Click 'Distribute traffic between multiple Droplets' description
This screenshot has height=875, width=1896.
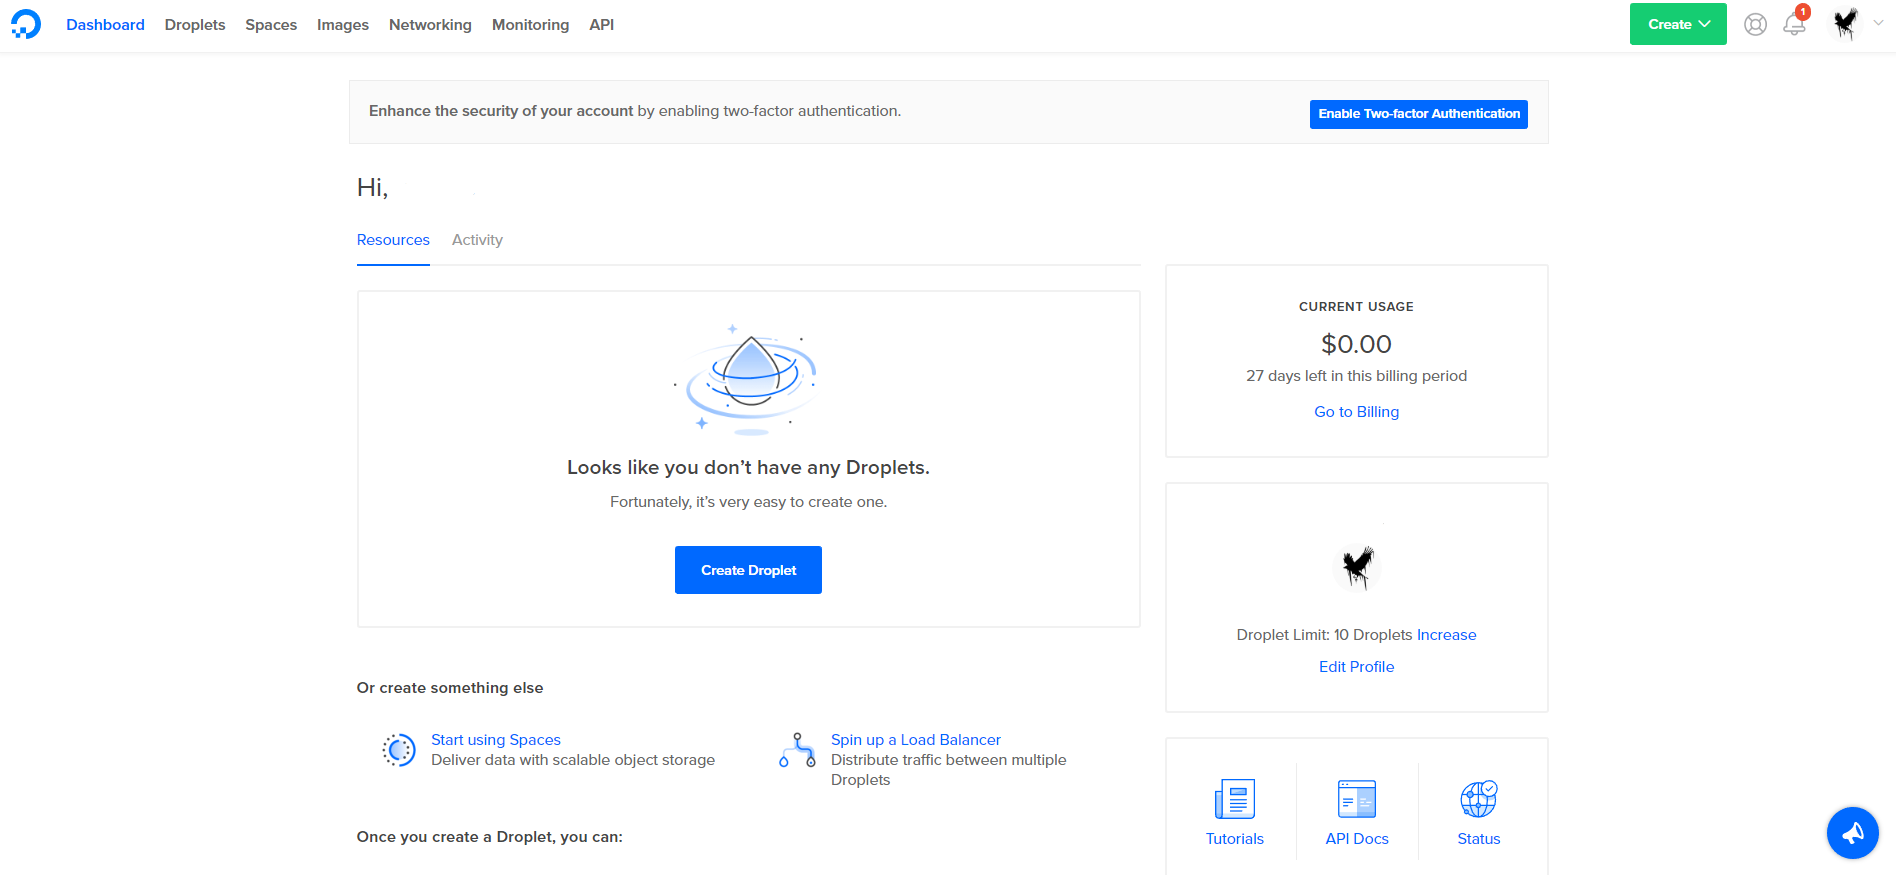[949, 770]
